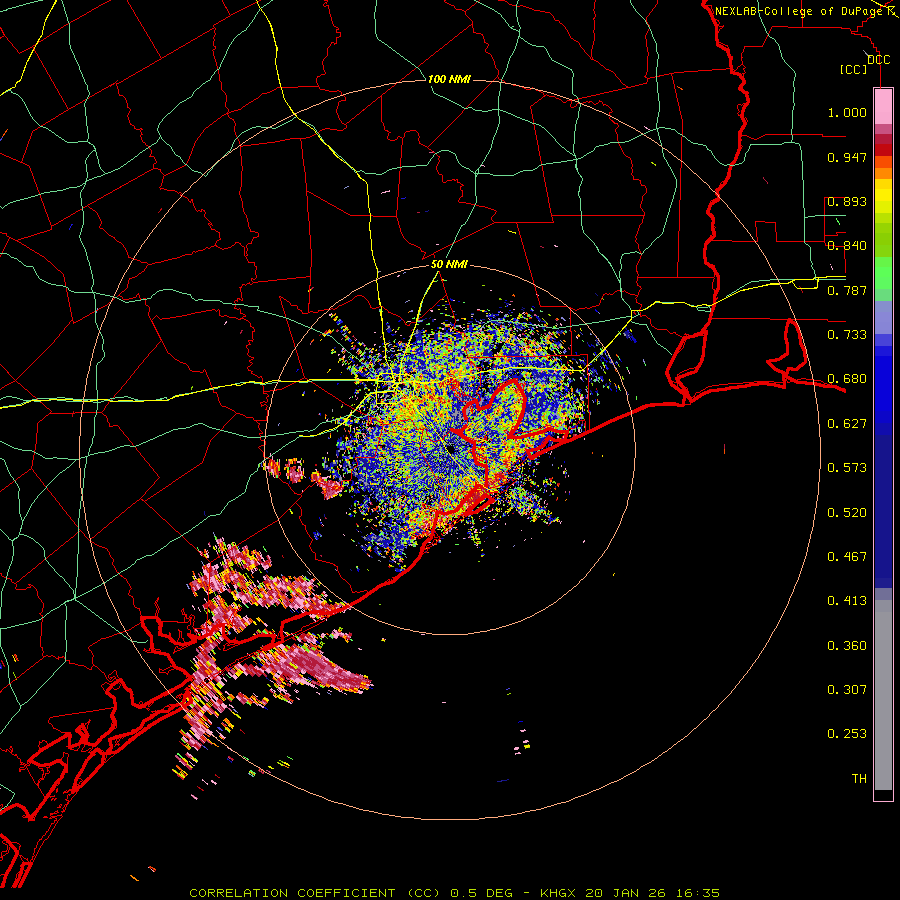900x900 pixels.
Task: Click the 0.520 scale value
Action: tap(847, 513)
